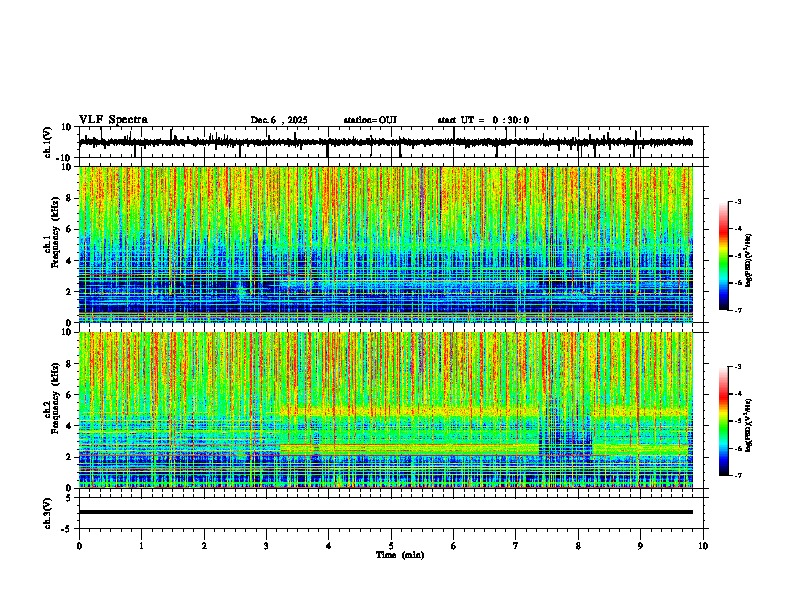Viewport: 792px width, 612px height.
Task: Select the date text 'Dec. 6, 2025'
Action: tap(279, 120)
